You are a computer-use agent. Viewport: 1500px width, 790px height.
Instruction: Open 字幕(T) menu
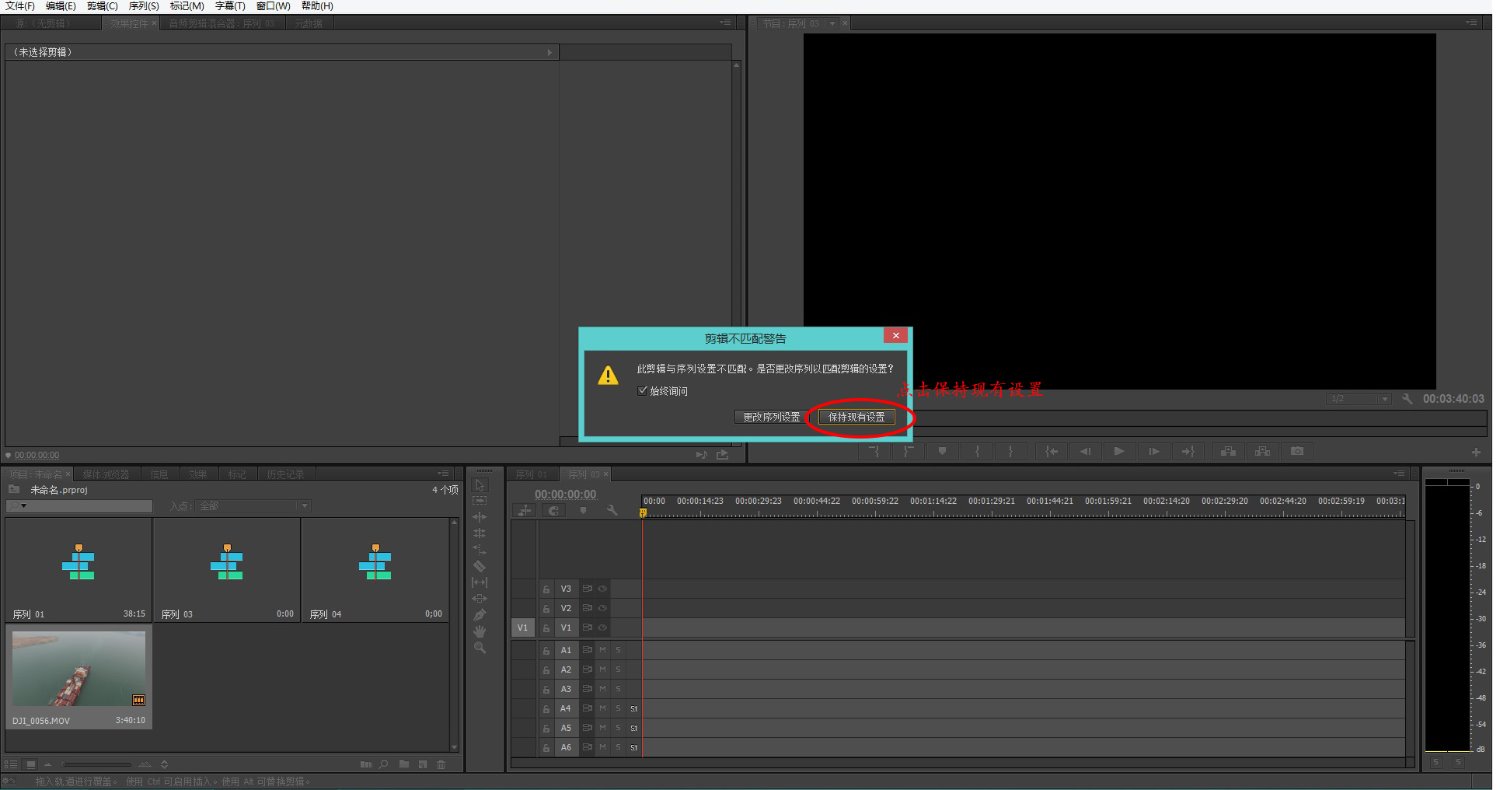pyautogui.click(x=230, y=6)
